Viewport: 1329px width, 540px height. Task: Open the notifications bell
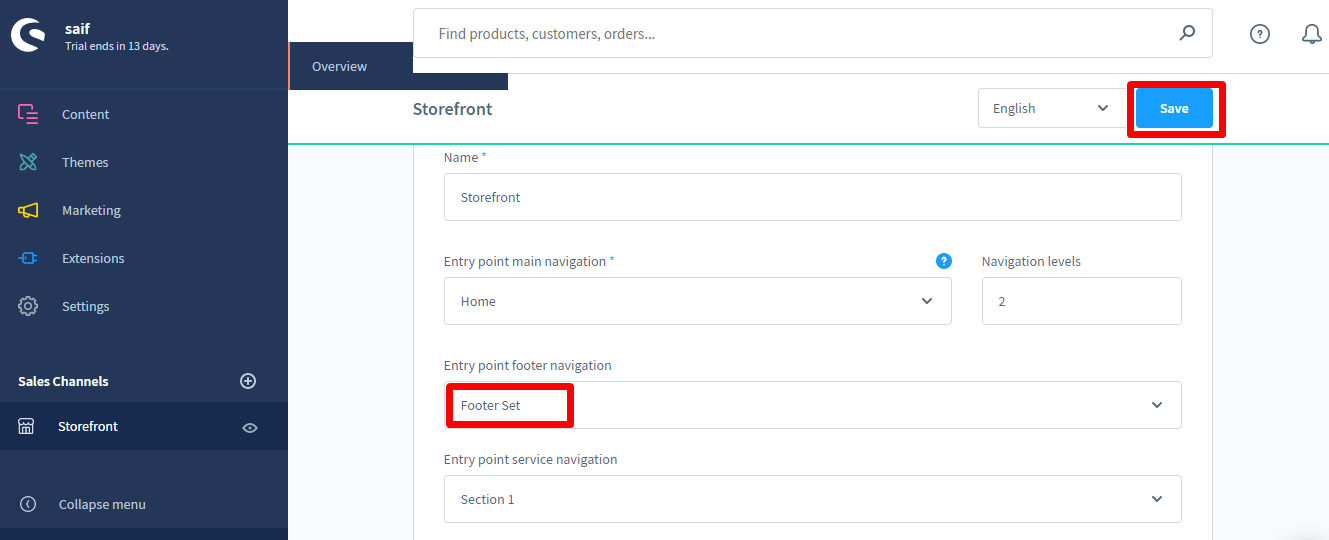(x=1311, y=34)
